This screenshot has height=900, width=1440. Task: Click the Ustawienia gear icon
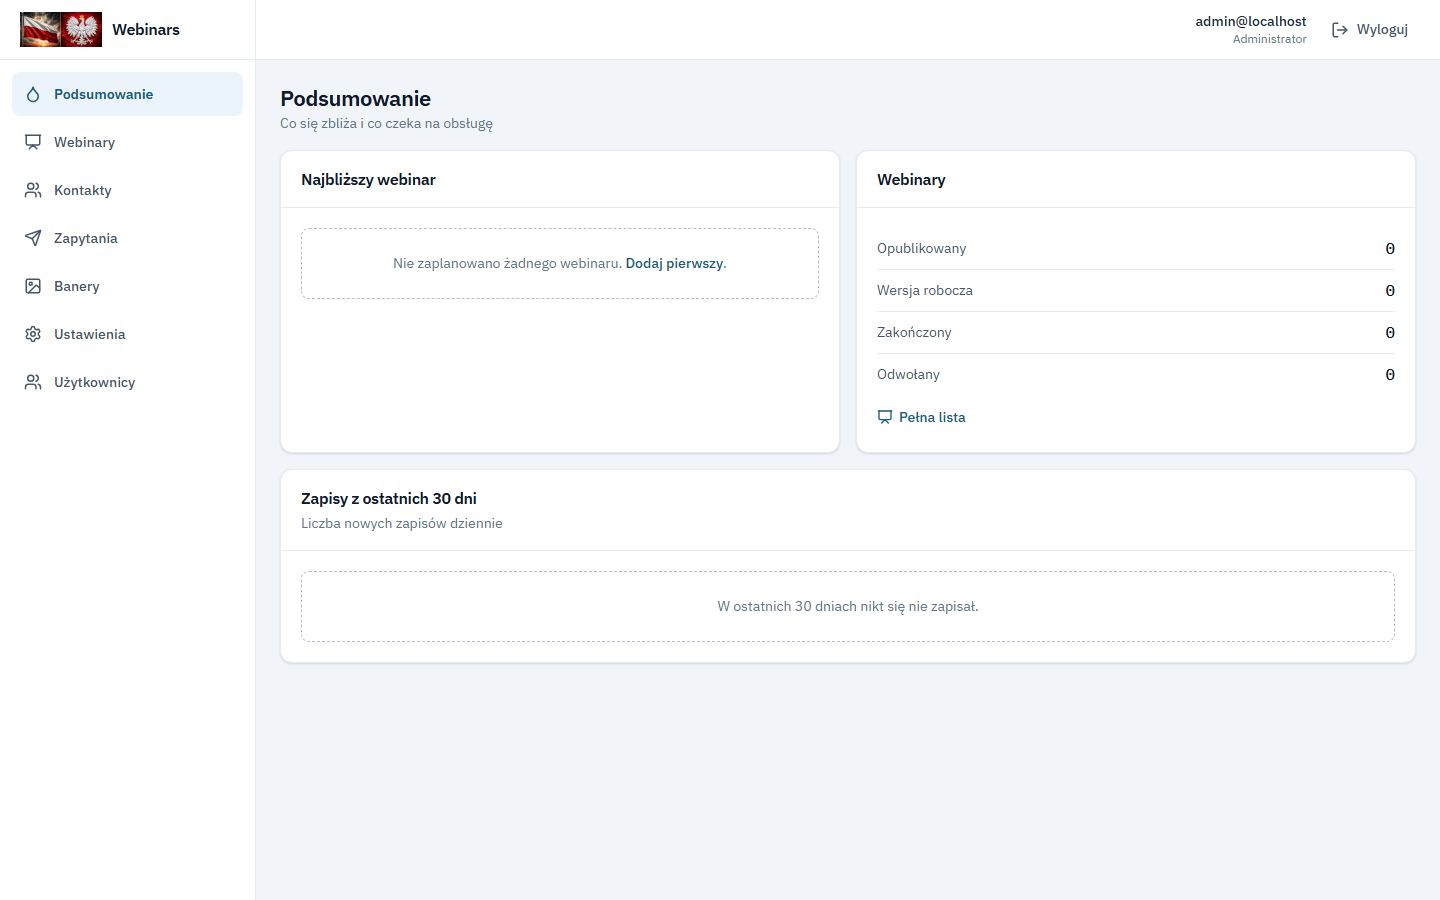click(33, 334)
